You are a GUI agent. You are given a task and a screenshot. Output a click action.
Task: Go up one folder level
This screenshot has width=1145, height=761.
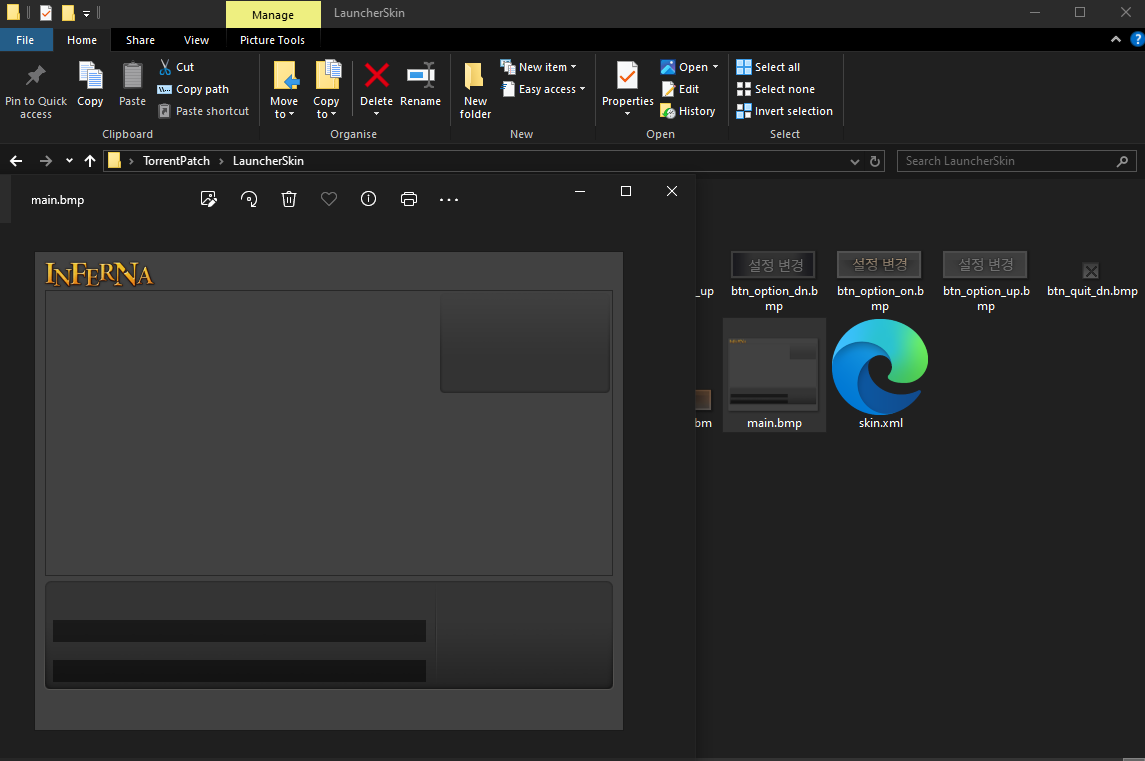(90, 161)
